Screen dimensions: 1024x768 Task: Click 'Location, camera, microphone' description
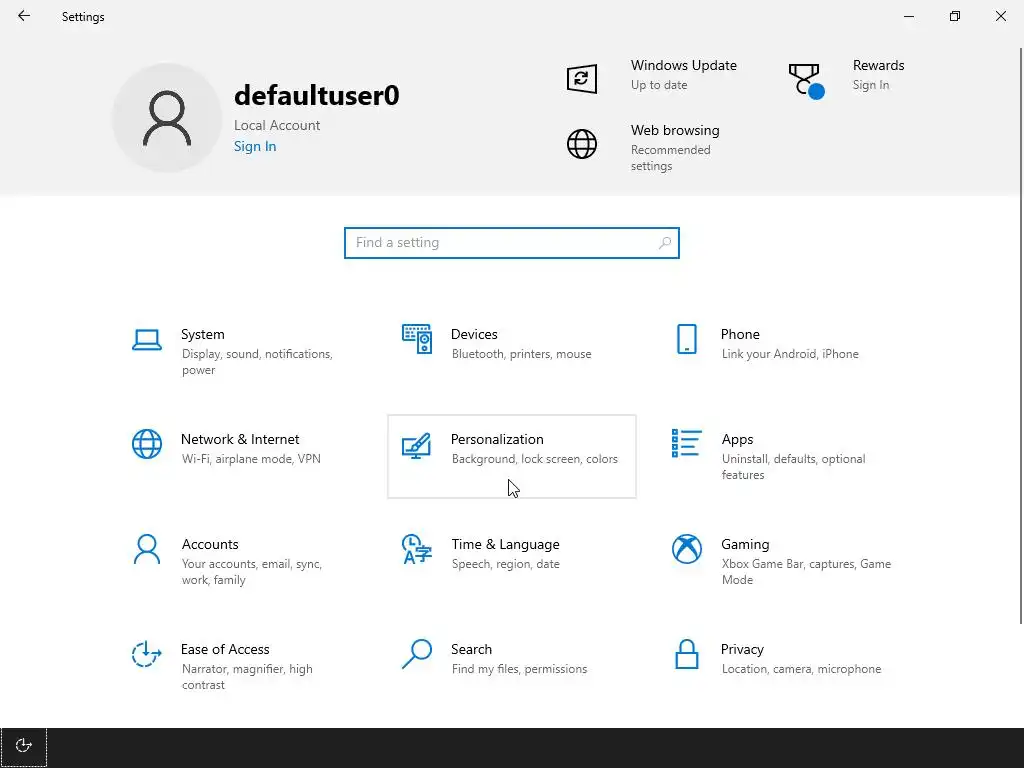(801, 669)
